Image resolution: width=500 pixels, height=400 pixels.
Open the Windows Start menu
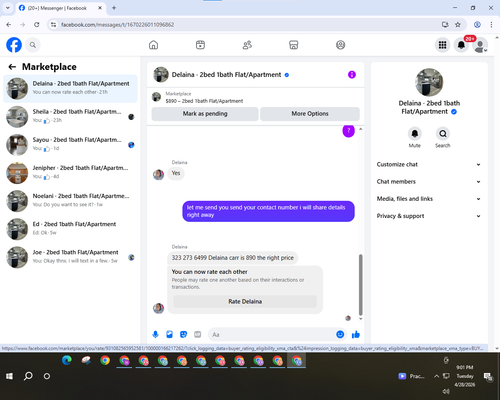9,376
